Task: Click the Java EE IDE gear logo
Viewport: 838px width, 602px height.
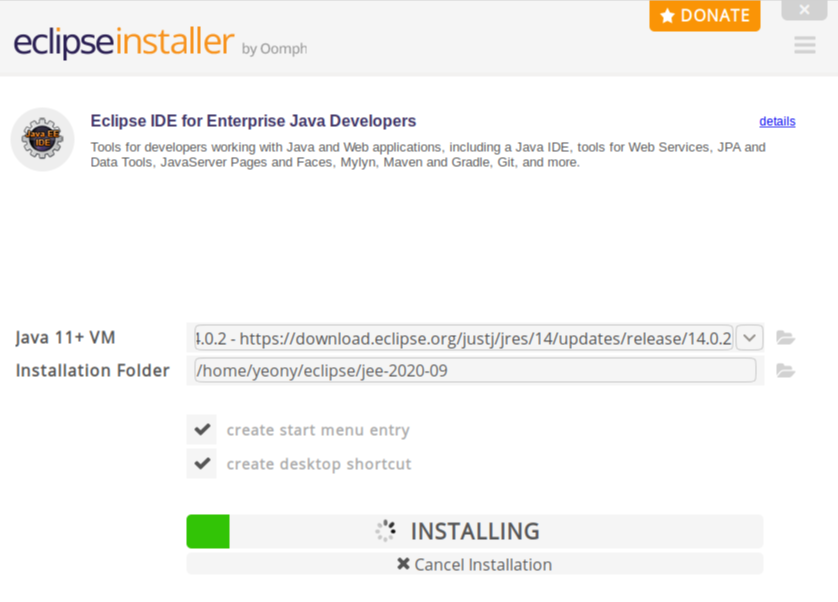Action: coord(42,140)
